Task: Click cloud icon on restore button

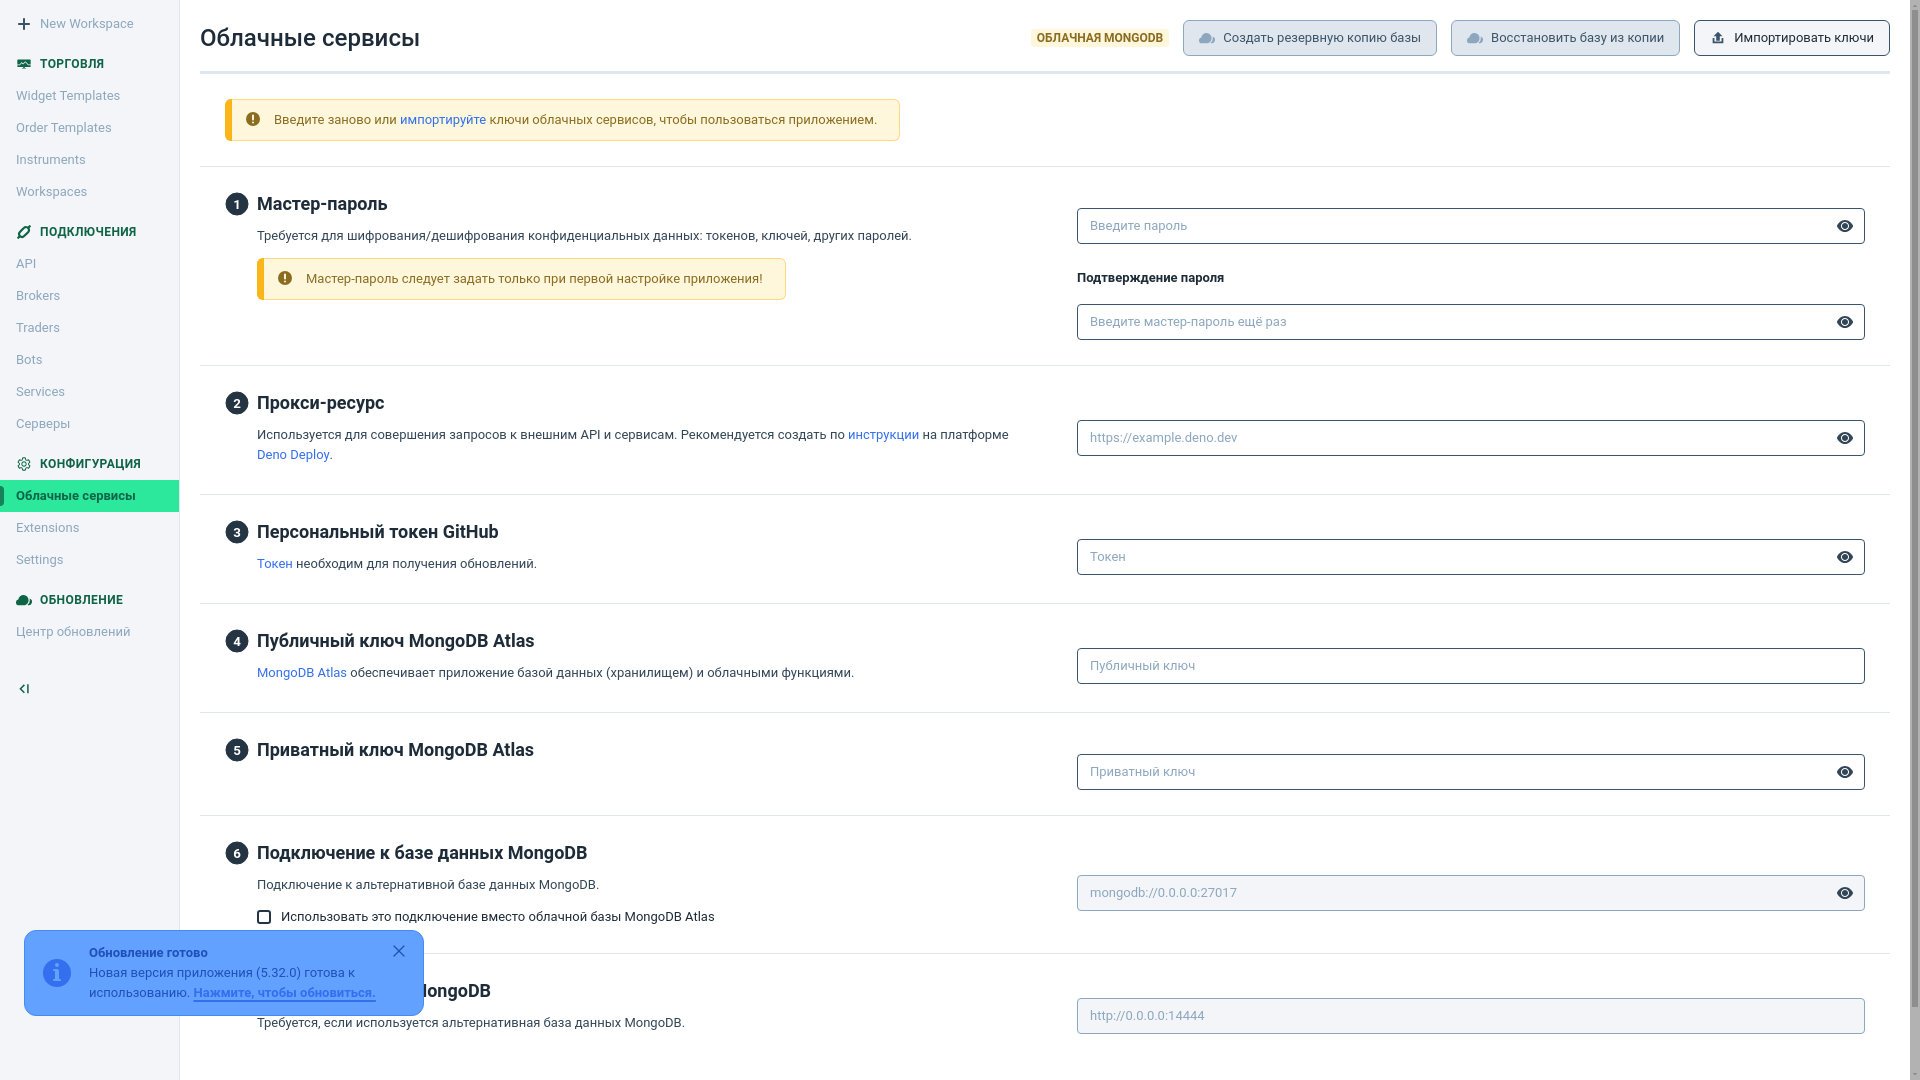Action: click(x=1475, y=38)
